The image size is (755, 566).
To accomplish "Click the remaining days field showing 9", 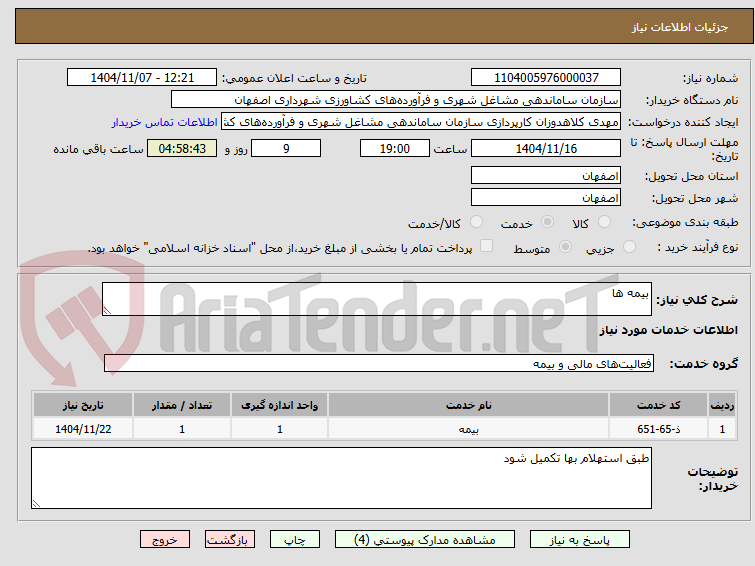I will [x=286, y=148].
